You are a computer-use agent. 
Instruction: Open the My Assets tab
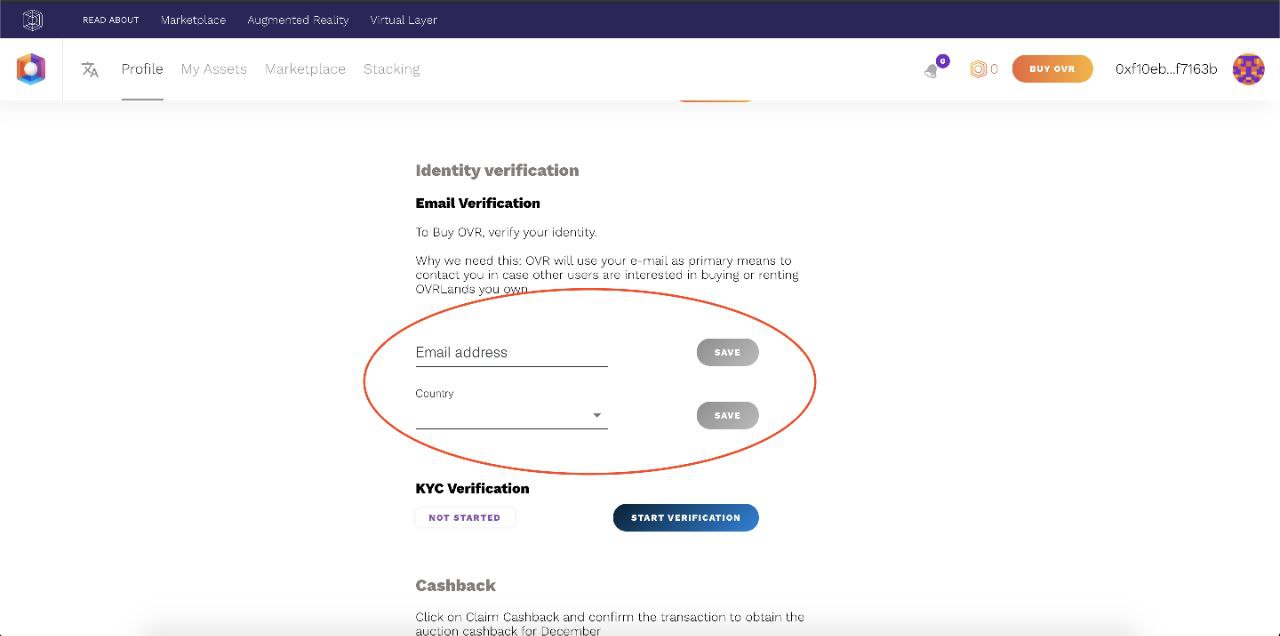pyautogui.click(x=213, y=69)
